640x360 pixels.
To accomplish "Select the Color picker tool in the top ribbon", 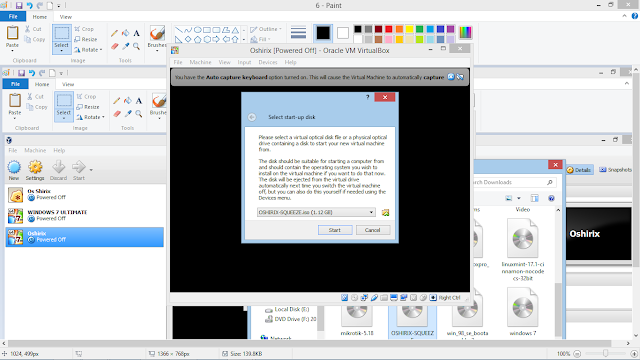I will click(126, 47).
